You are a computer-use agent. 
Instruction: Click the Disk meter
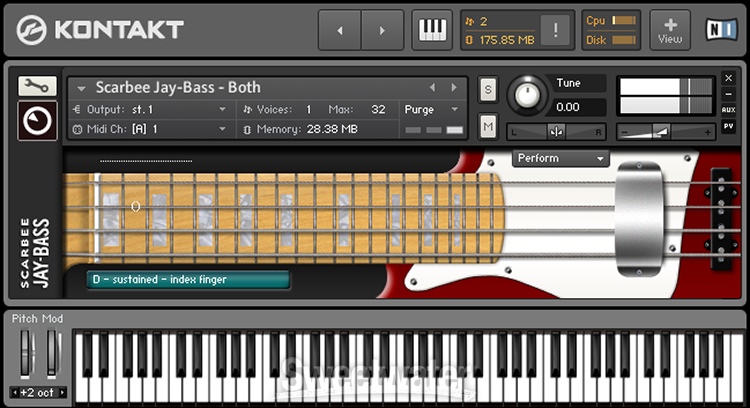tap(624, 40)
